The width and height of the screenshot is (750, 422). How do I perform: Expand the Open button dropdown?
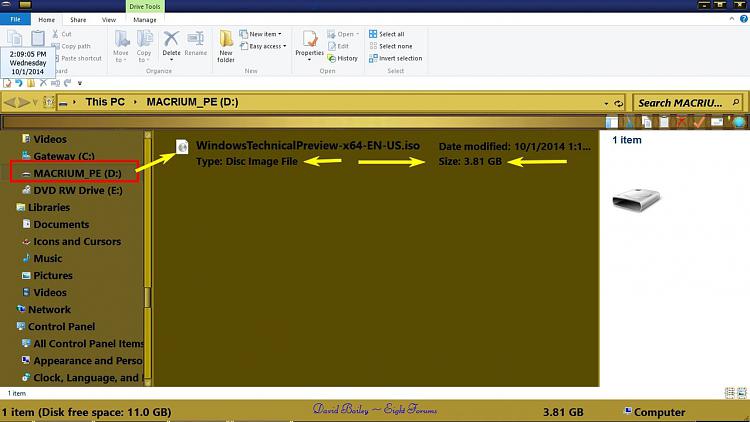(357, 34)
